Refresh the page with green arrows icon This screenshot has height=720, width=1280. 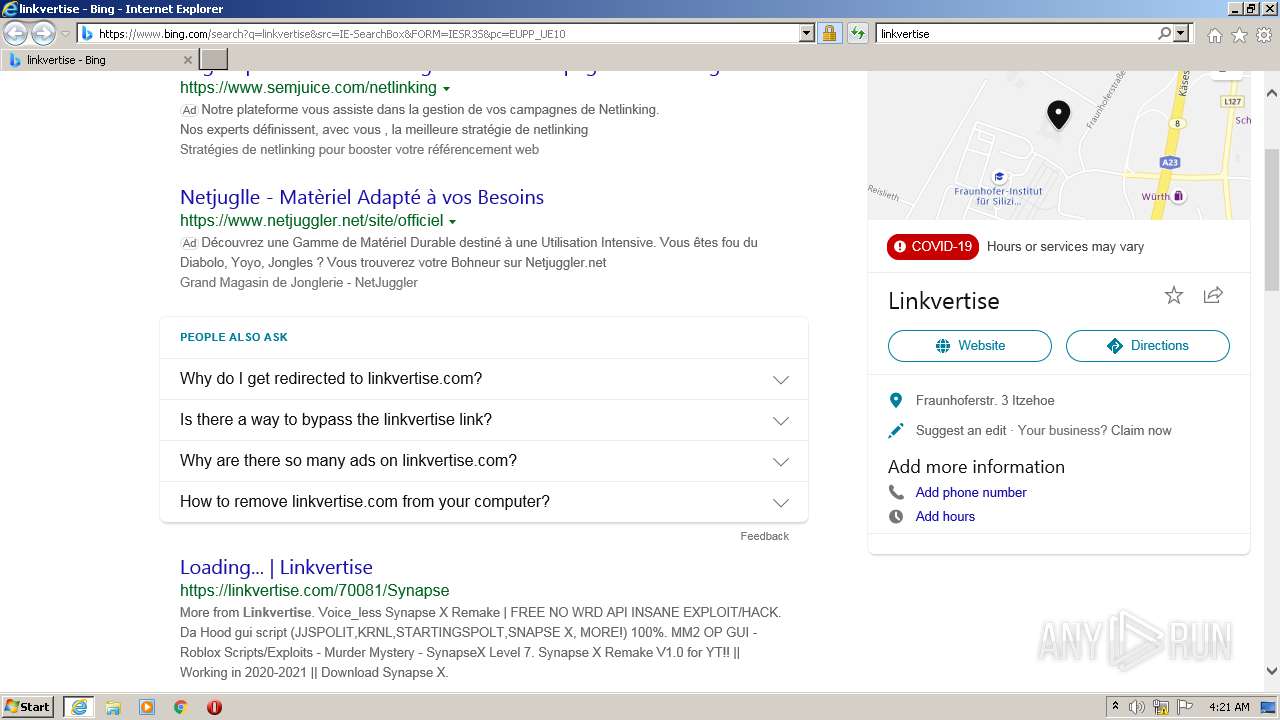[x=857, y=33]
